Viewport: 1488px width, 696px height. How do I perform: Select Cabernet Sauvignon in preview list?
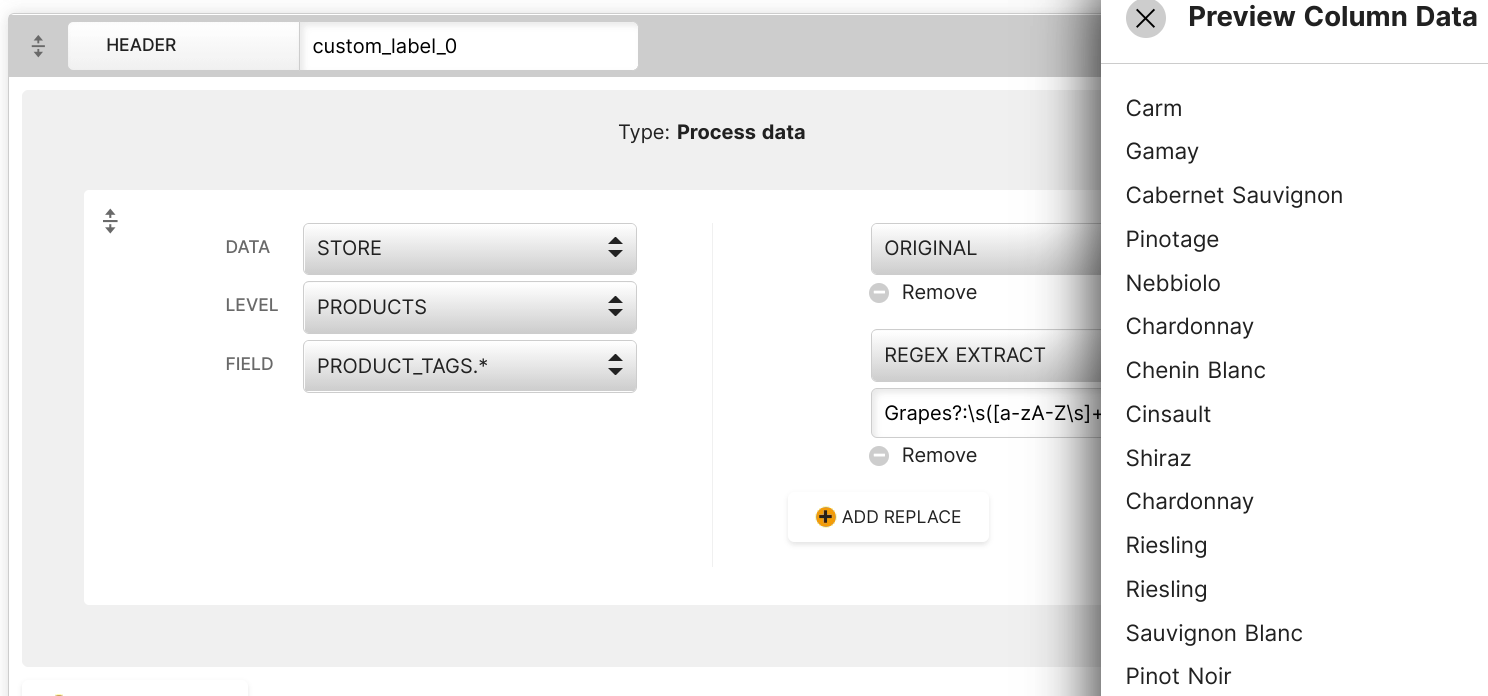1234,195
